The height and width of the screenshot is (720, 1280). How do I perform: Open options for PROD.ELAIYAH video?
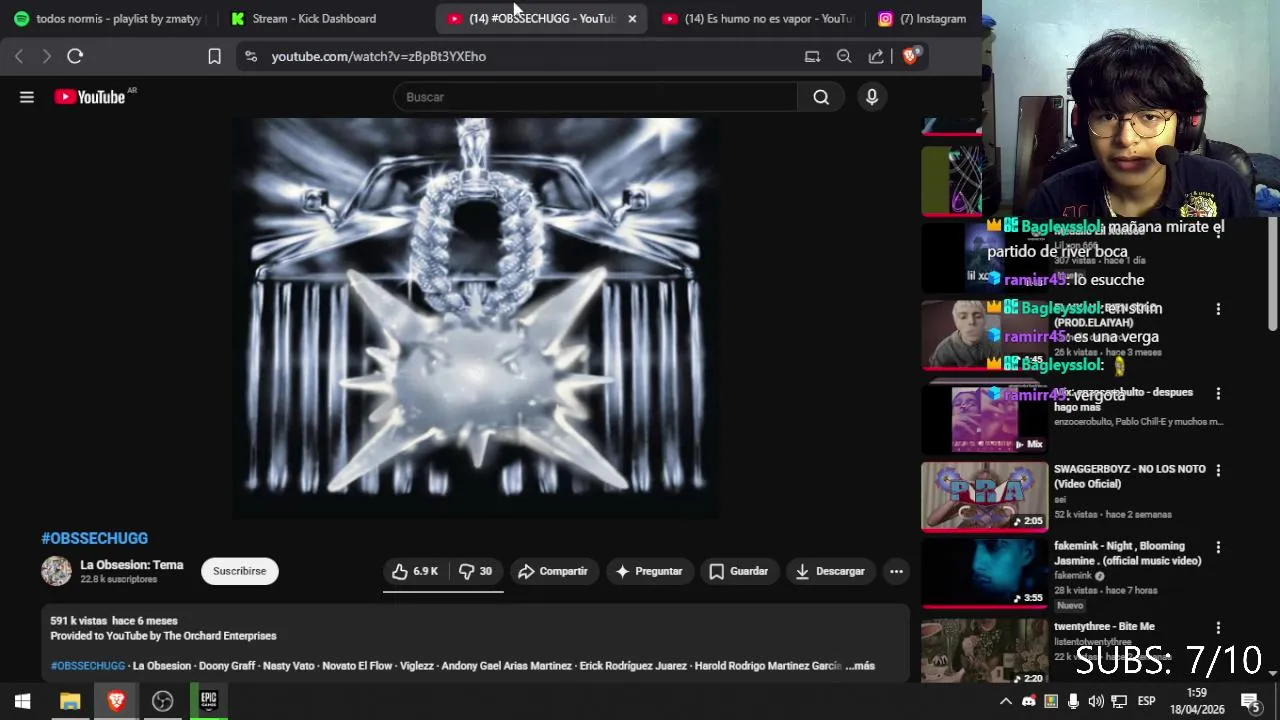pos(1218,310)
